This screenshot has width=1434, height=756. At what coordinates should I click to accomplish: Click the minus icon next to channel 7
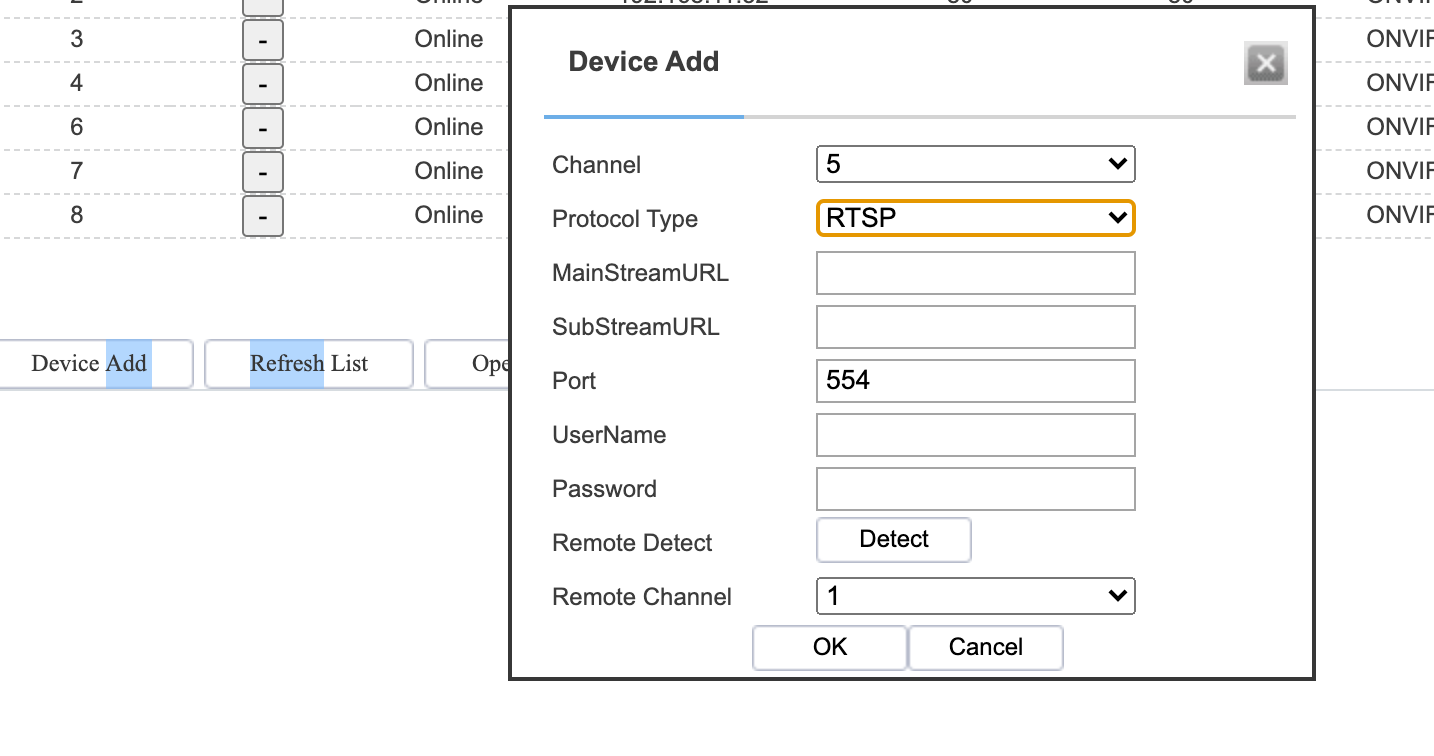(262, 172)
